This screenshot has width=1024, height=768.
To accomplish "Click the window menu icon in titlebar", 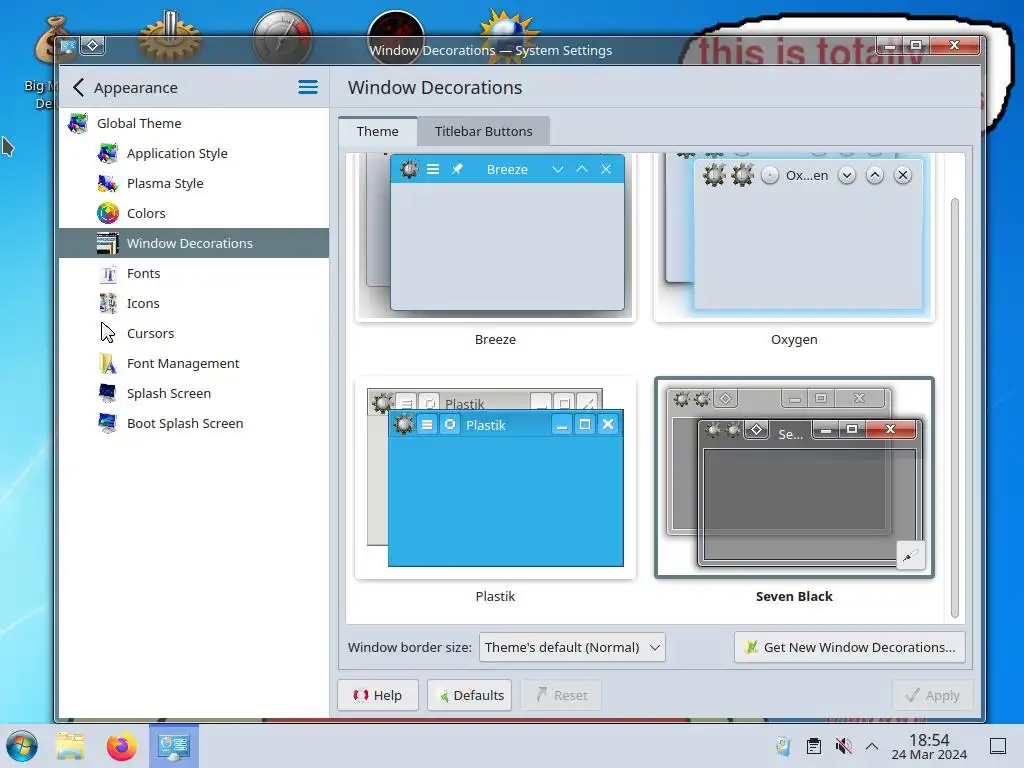I will [68, 46].
